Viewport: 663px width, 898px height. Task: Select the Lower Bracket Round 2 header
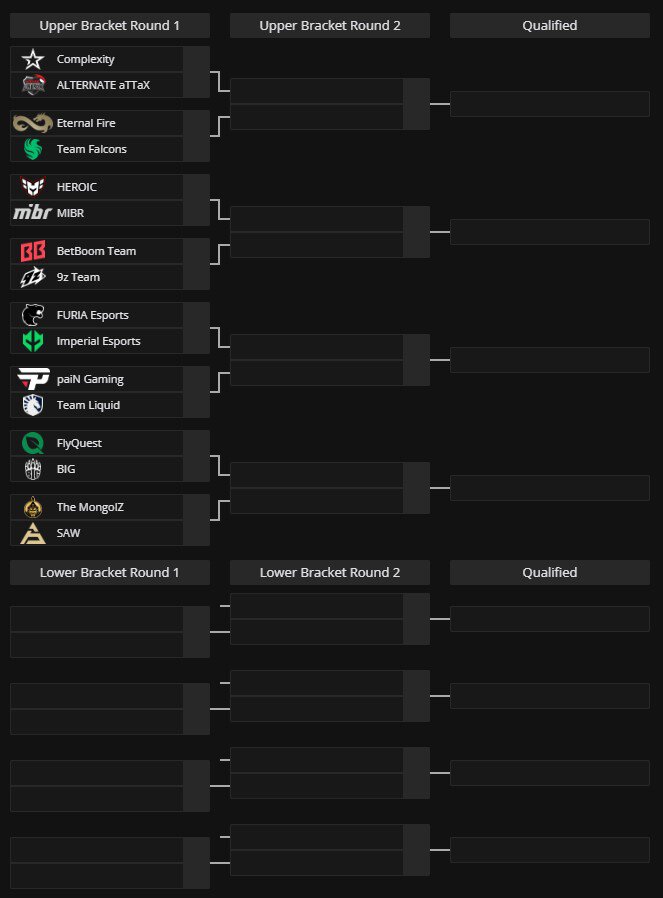click(x=330, y=572)
